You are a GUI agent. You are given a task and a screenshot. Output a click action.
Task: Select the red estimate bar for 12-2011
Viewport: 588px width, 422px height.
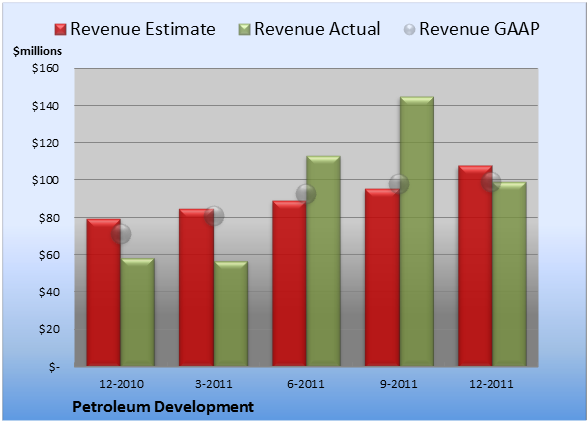[x=475, y=266]
